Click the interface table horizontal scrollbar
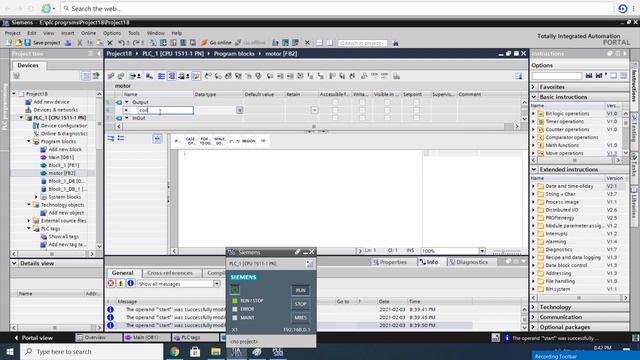Image resolution: width=640 pixels, height=360 pixels. tap(314, 127)
